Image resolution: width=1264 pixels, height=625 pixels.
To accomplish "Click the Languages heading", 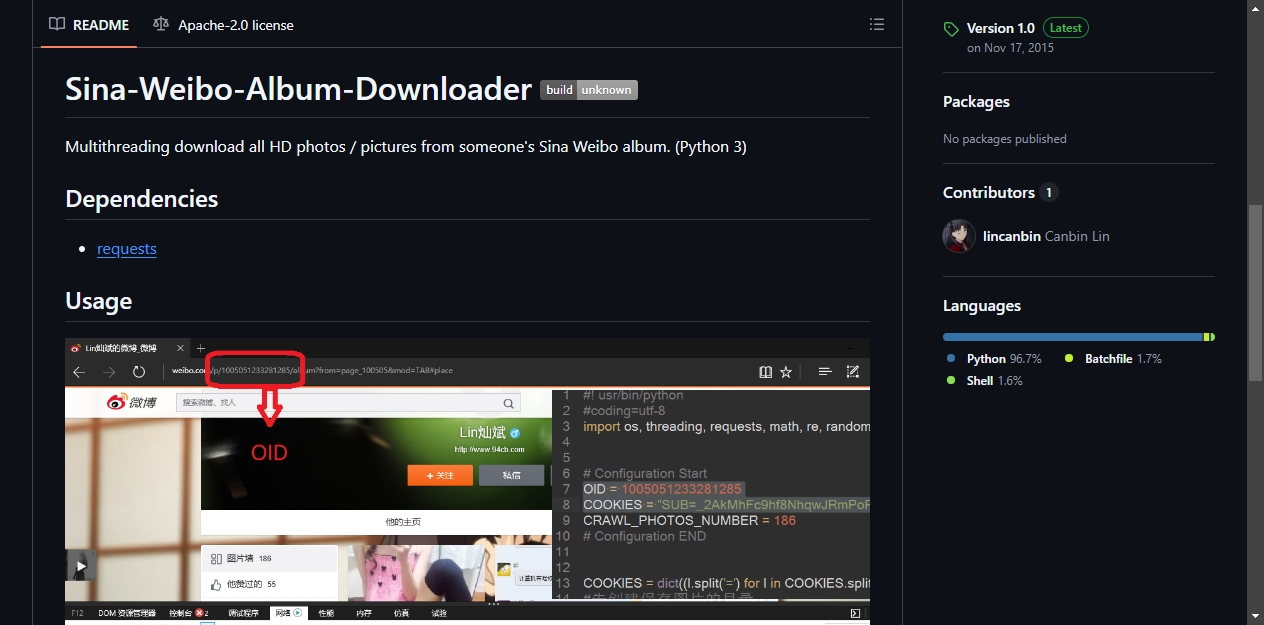I will click(x=982, y=305).
